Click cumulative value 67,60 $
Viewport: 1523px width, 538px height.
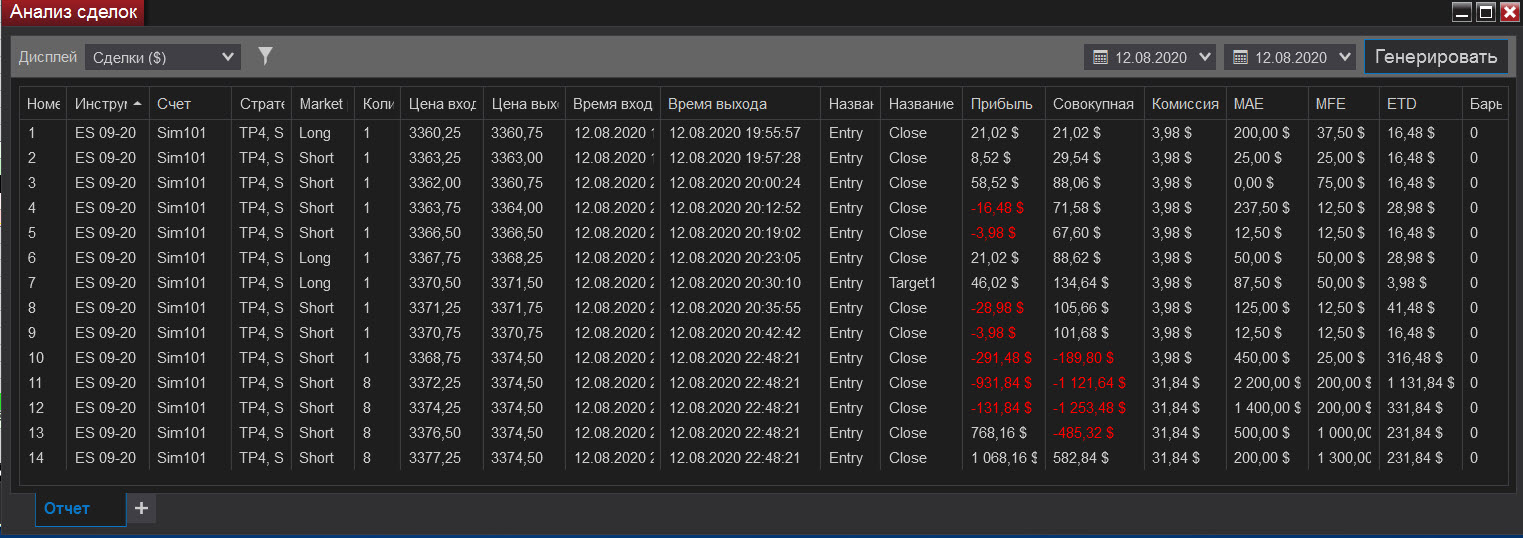(x=1077, y=233)
